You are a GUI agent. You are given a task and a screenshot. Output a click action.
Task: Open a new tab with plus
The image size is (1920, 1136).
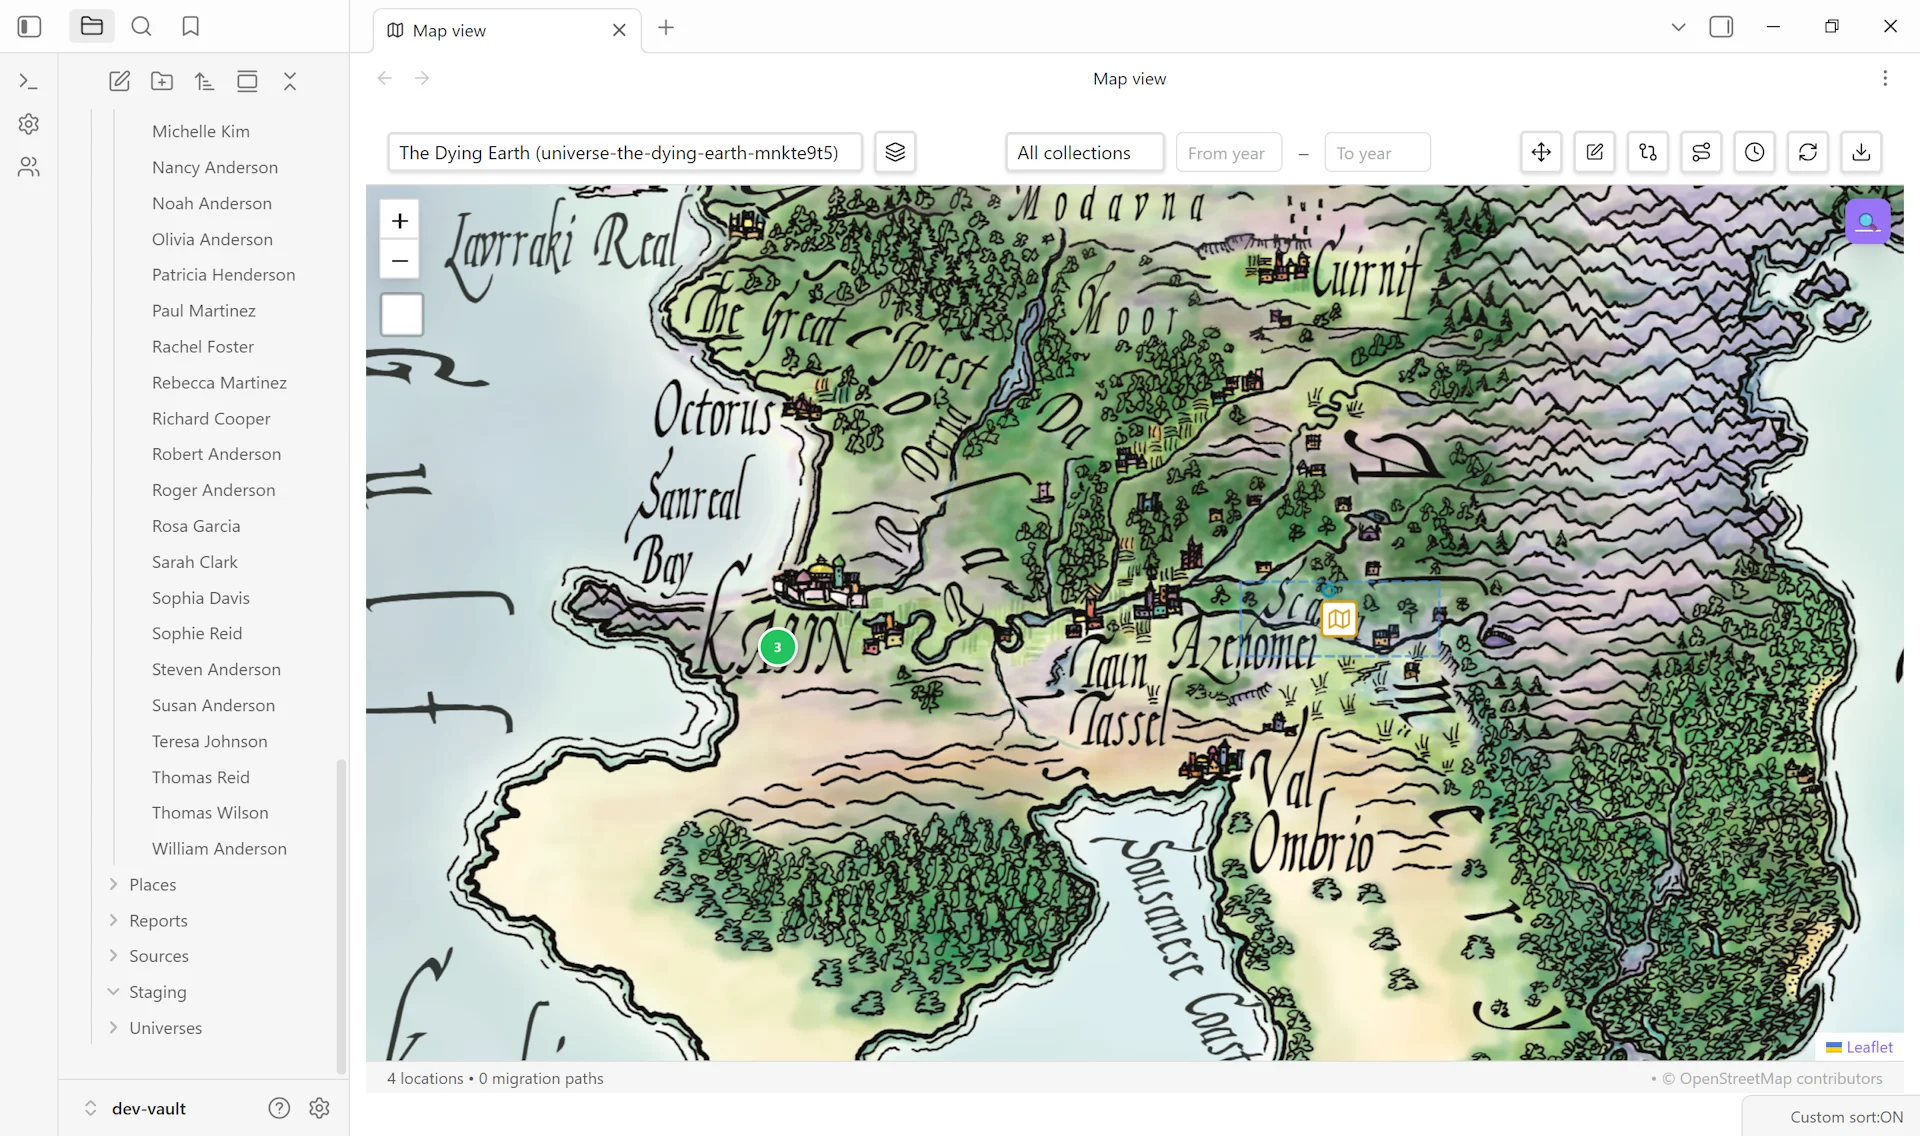[x=666, y=28]
